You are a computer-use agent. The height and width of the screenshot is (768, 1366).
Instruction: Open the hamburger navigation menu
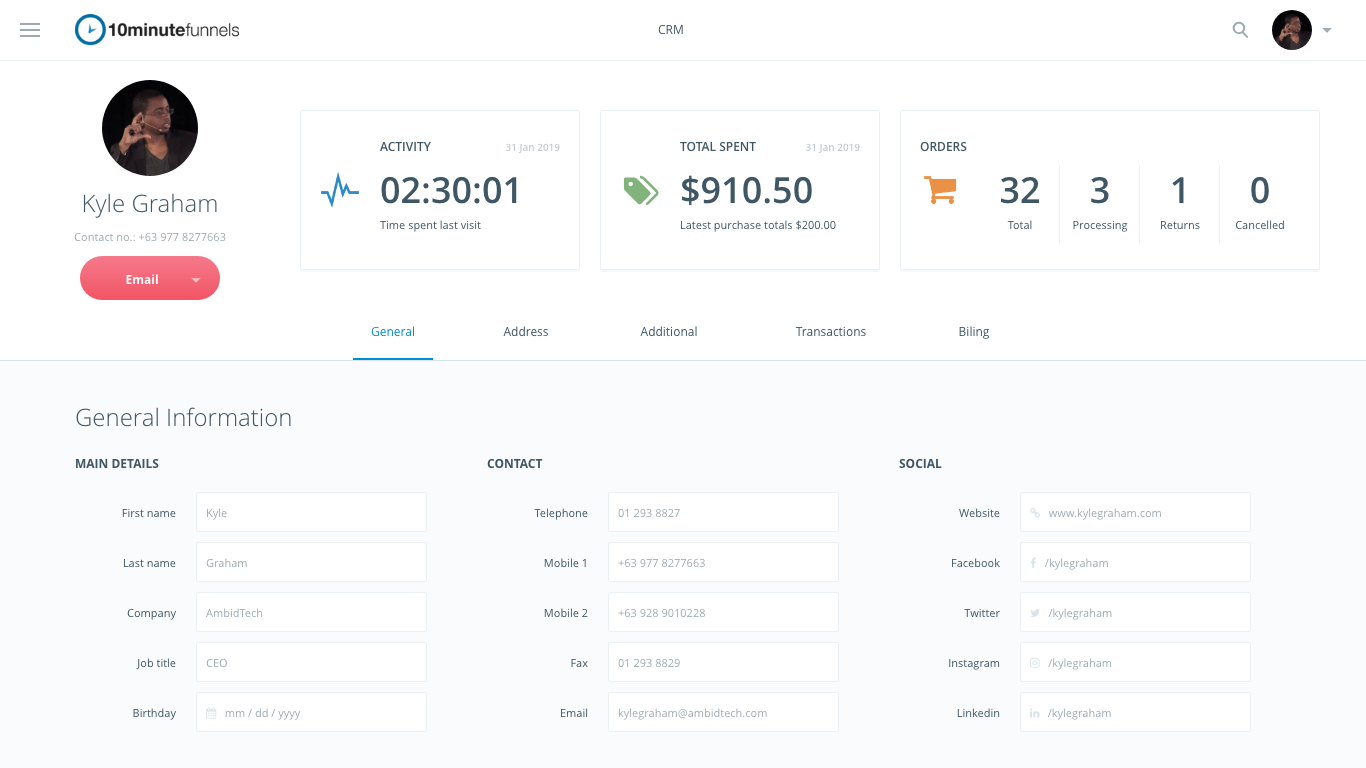[30, 30]
